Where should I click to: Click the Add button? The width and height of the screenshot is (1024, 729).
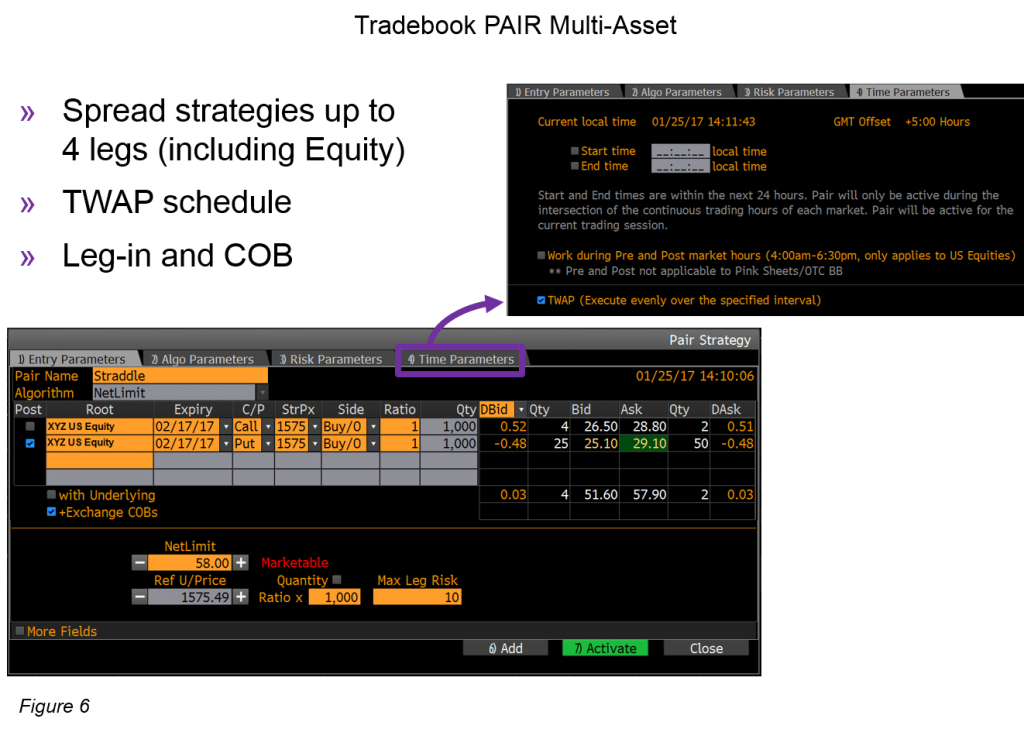[505, 648]
